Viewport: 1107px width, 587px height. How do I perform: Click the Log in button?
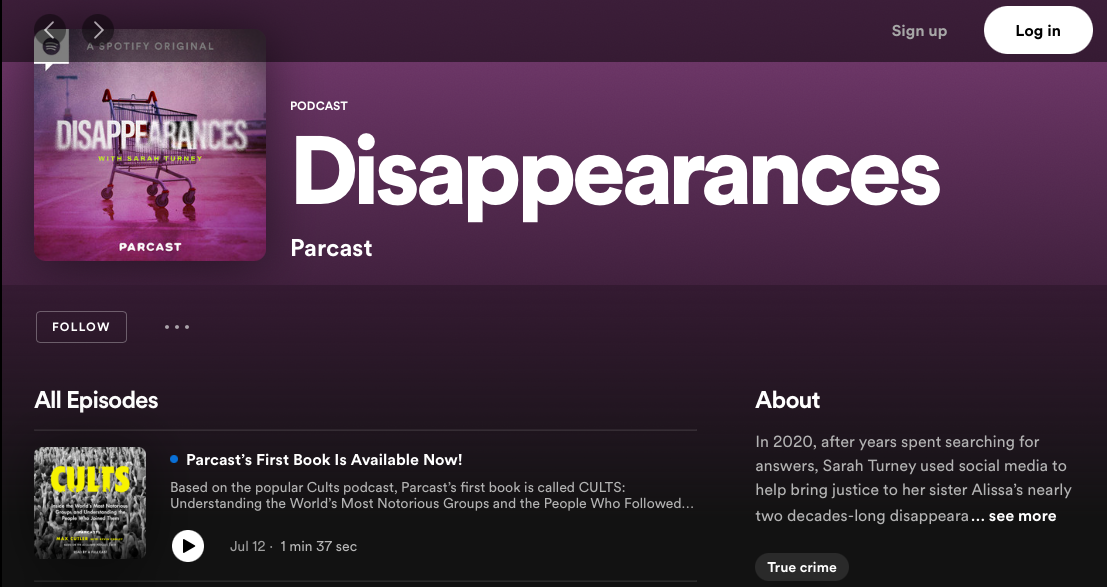tap(1038, 30)
